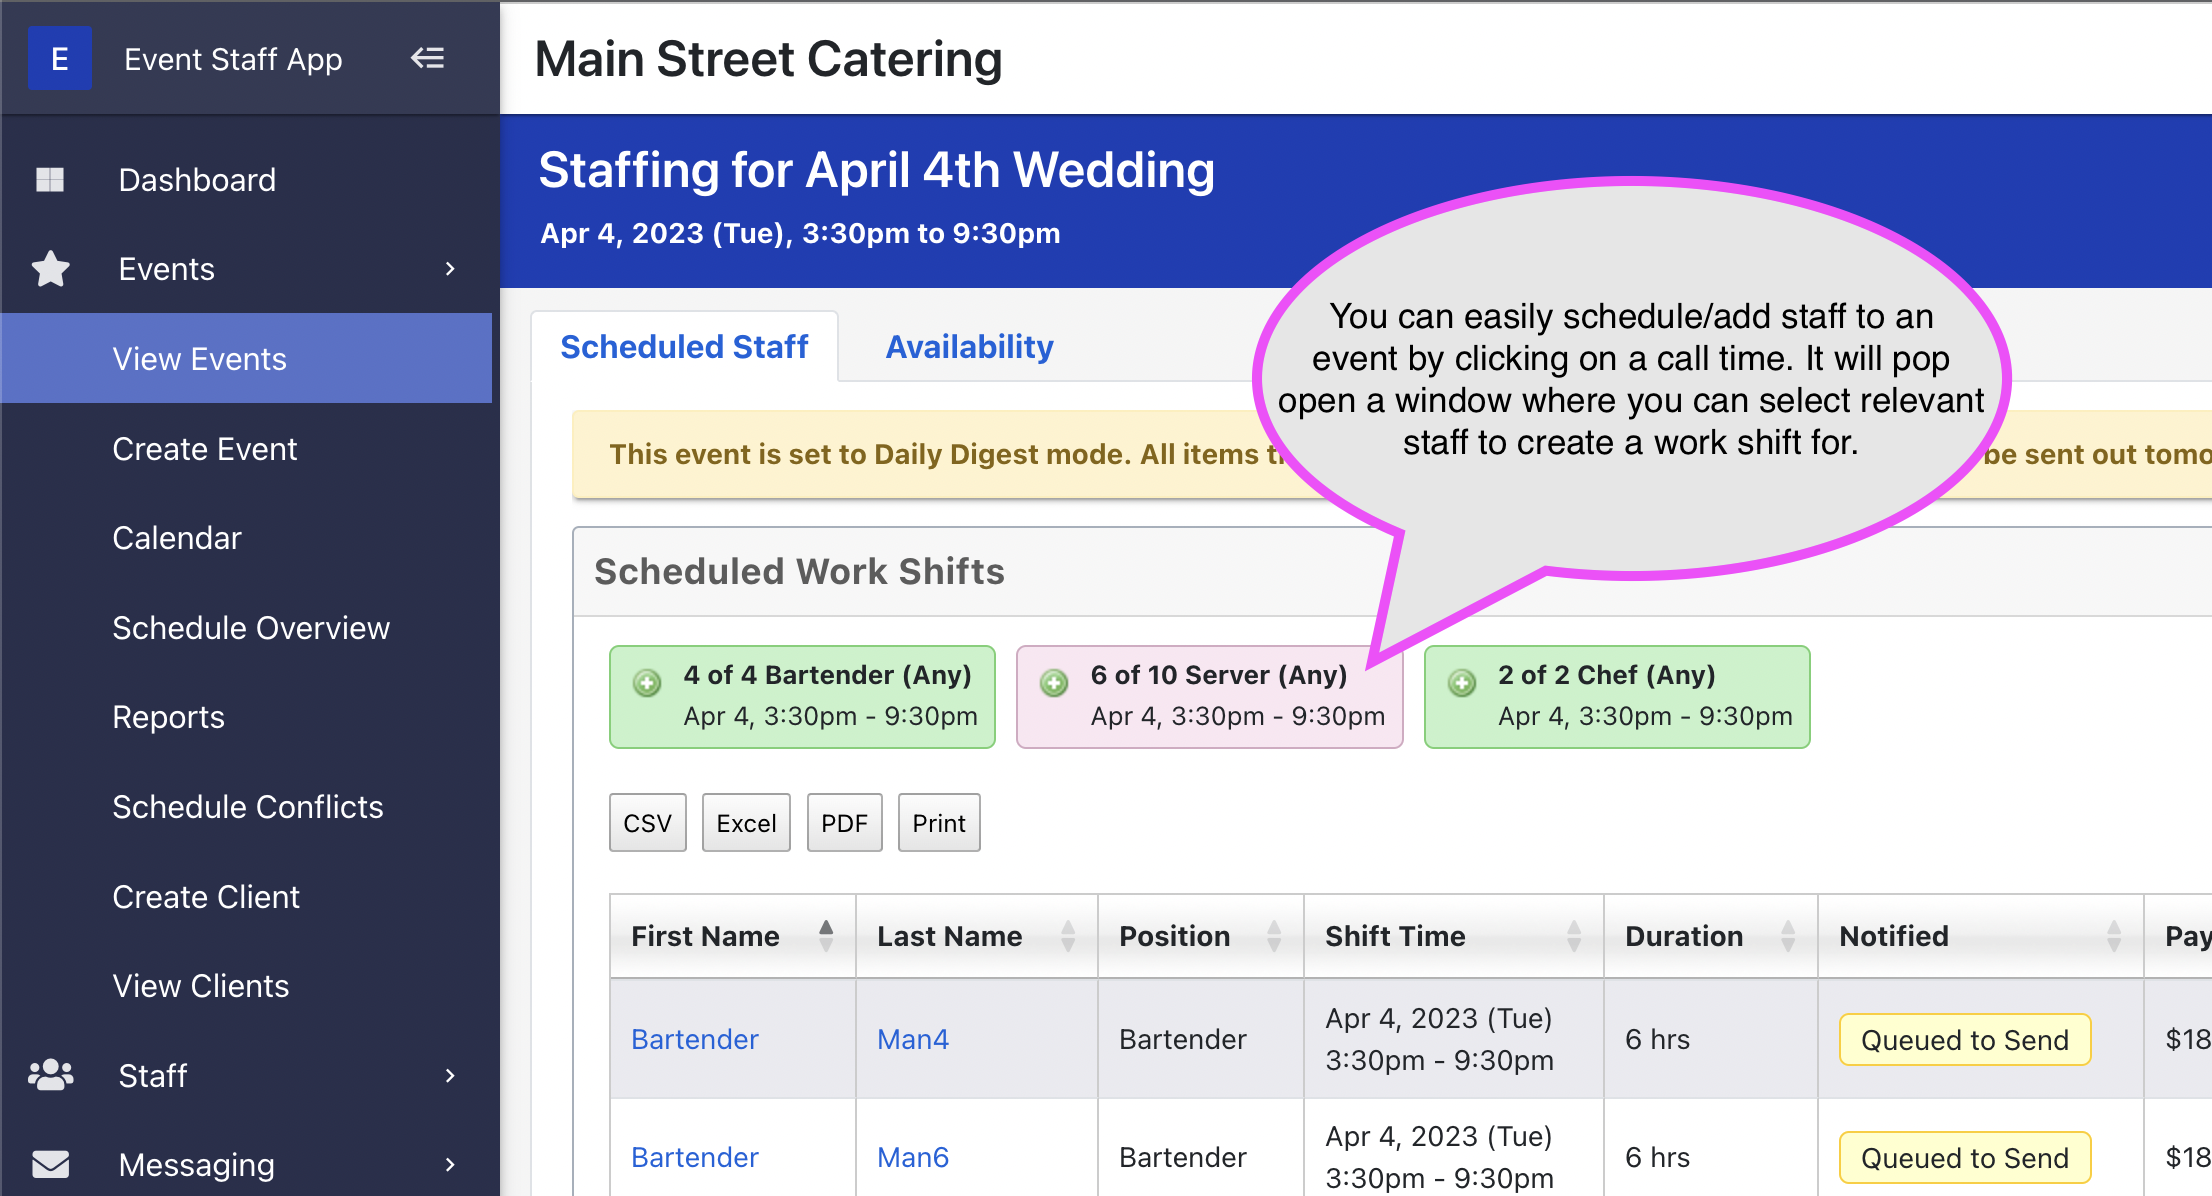Viewport: 2212px width, 1196px height.
Task: Open the Man4 last name link
Action: (x=913, y=1039)
